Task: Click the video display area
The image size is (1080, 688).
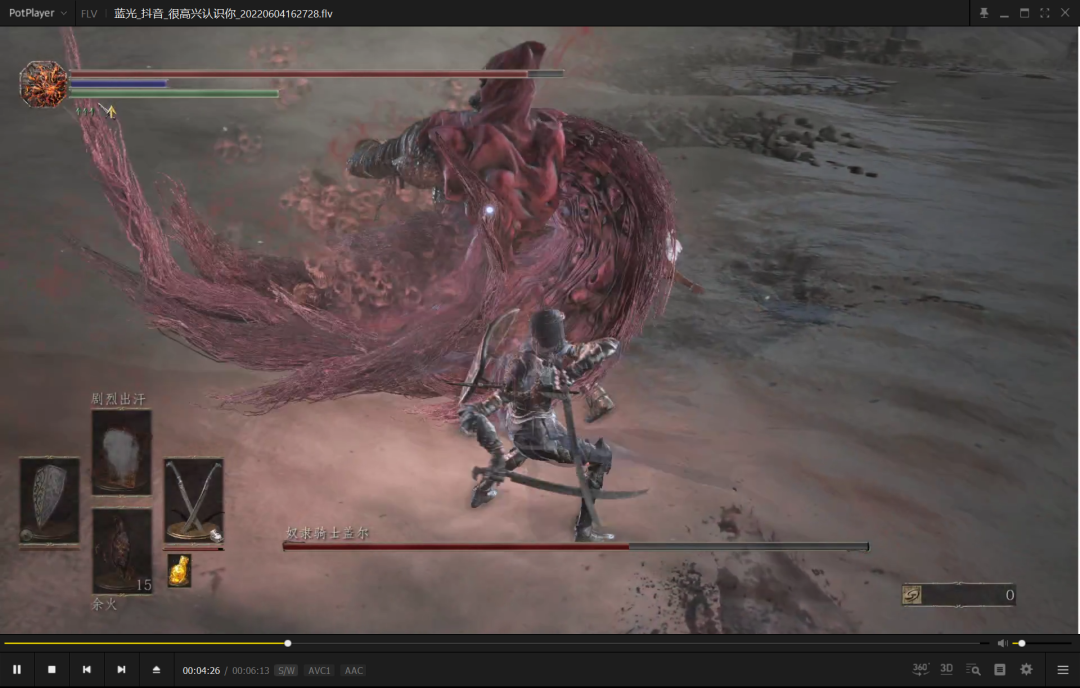Action: [x=540, y=331]
